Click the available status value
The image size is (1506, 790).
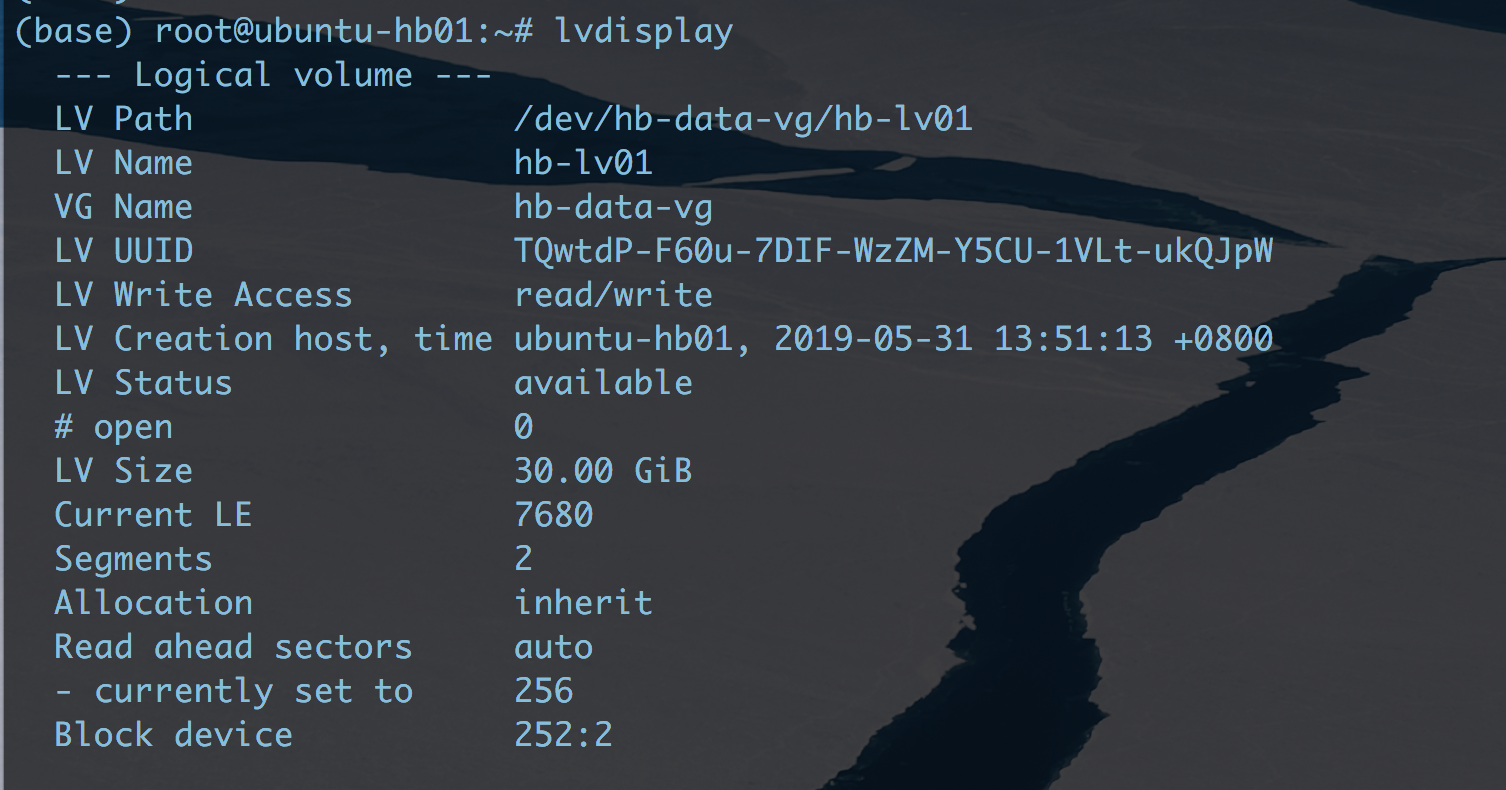tap(603, 383)
